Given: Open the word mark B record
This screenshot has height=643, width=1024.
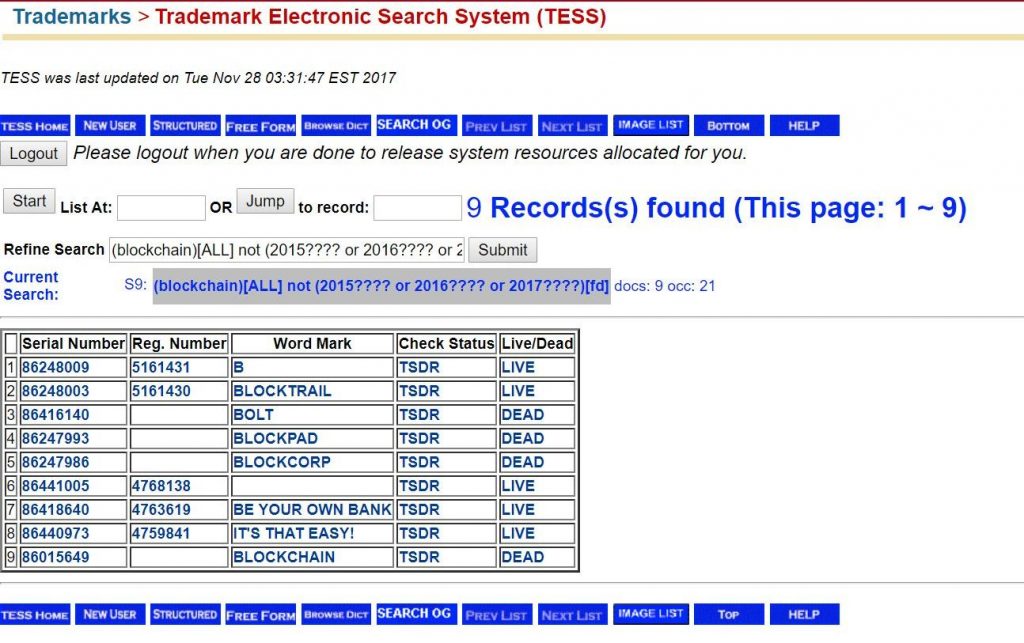Looking at the screenshot, I should pos(238,368).
